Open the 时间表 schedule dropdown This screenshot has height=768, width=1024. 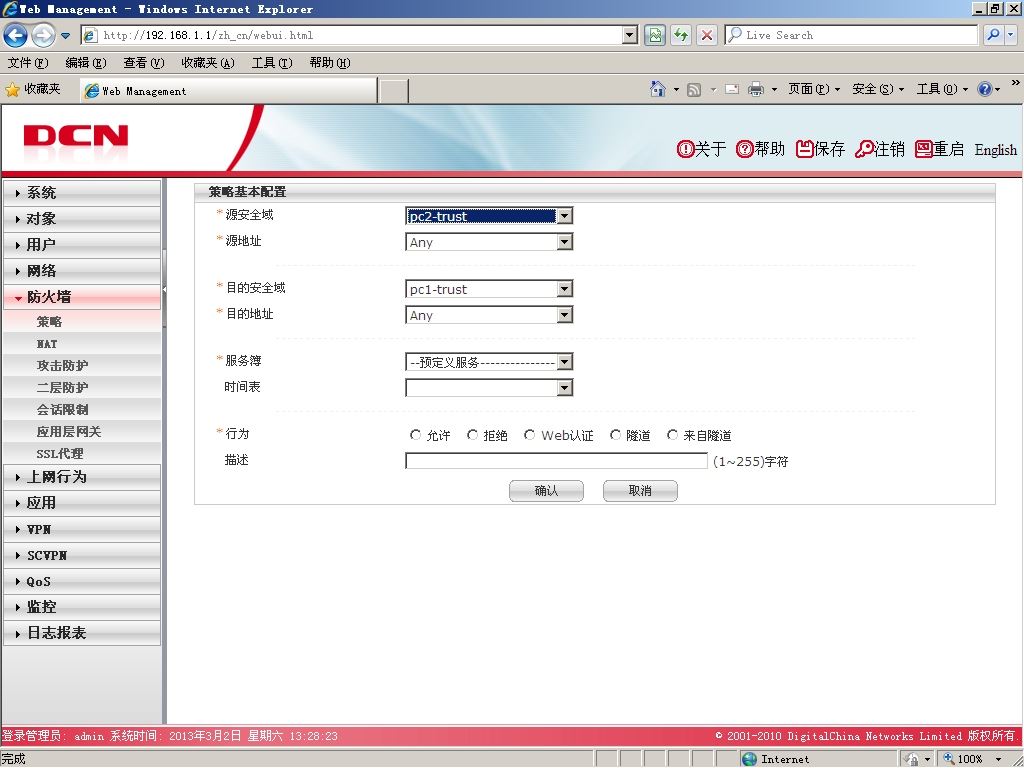(x=489, y=388)
